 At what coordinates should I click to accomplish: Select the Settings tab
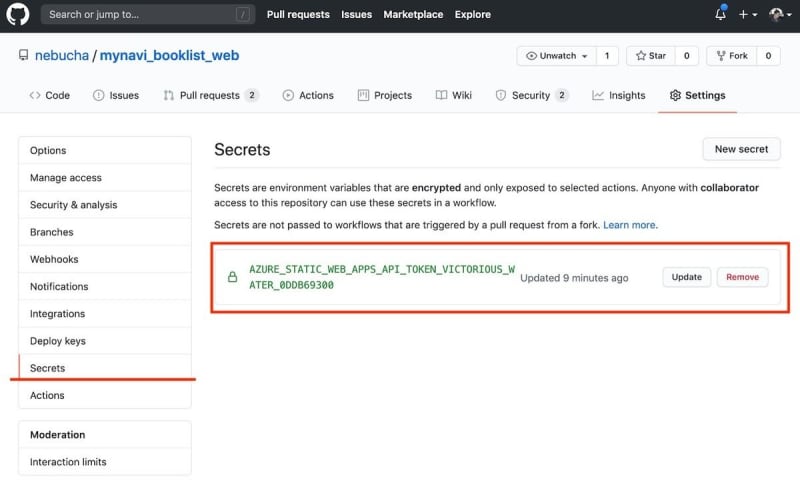pos(697,95)
